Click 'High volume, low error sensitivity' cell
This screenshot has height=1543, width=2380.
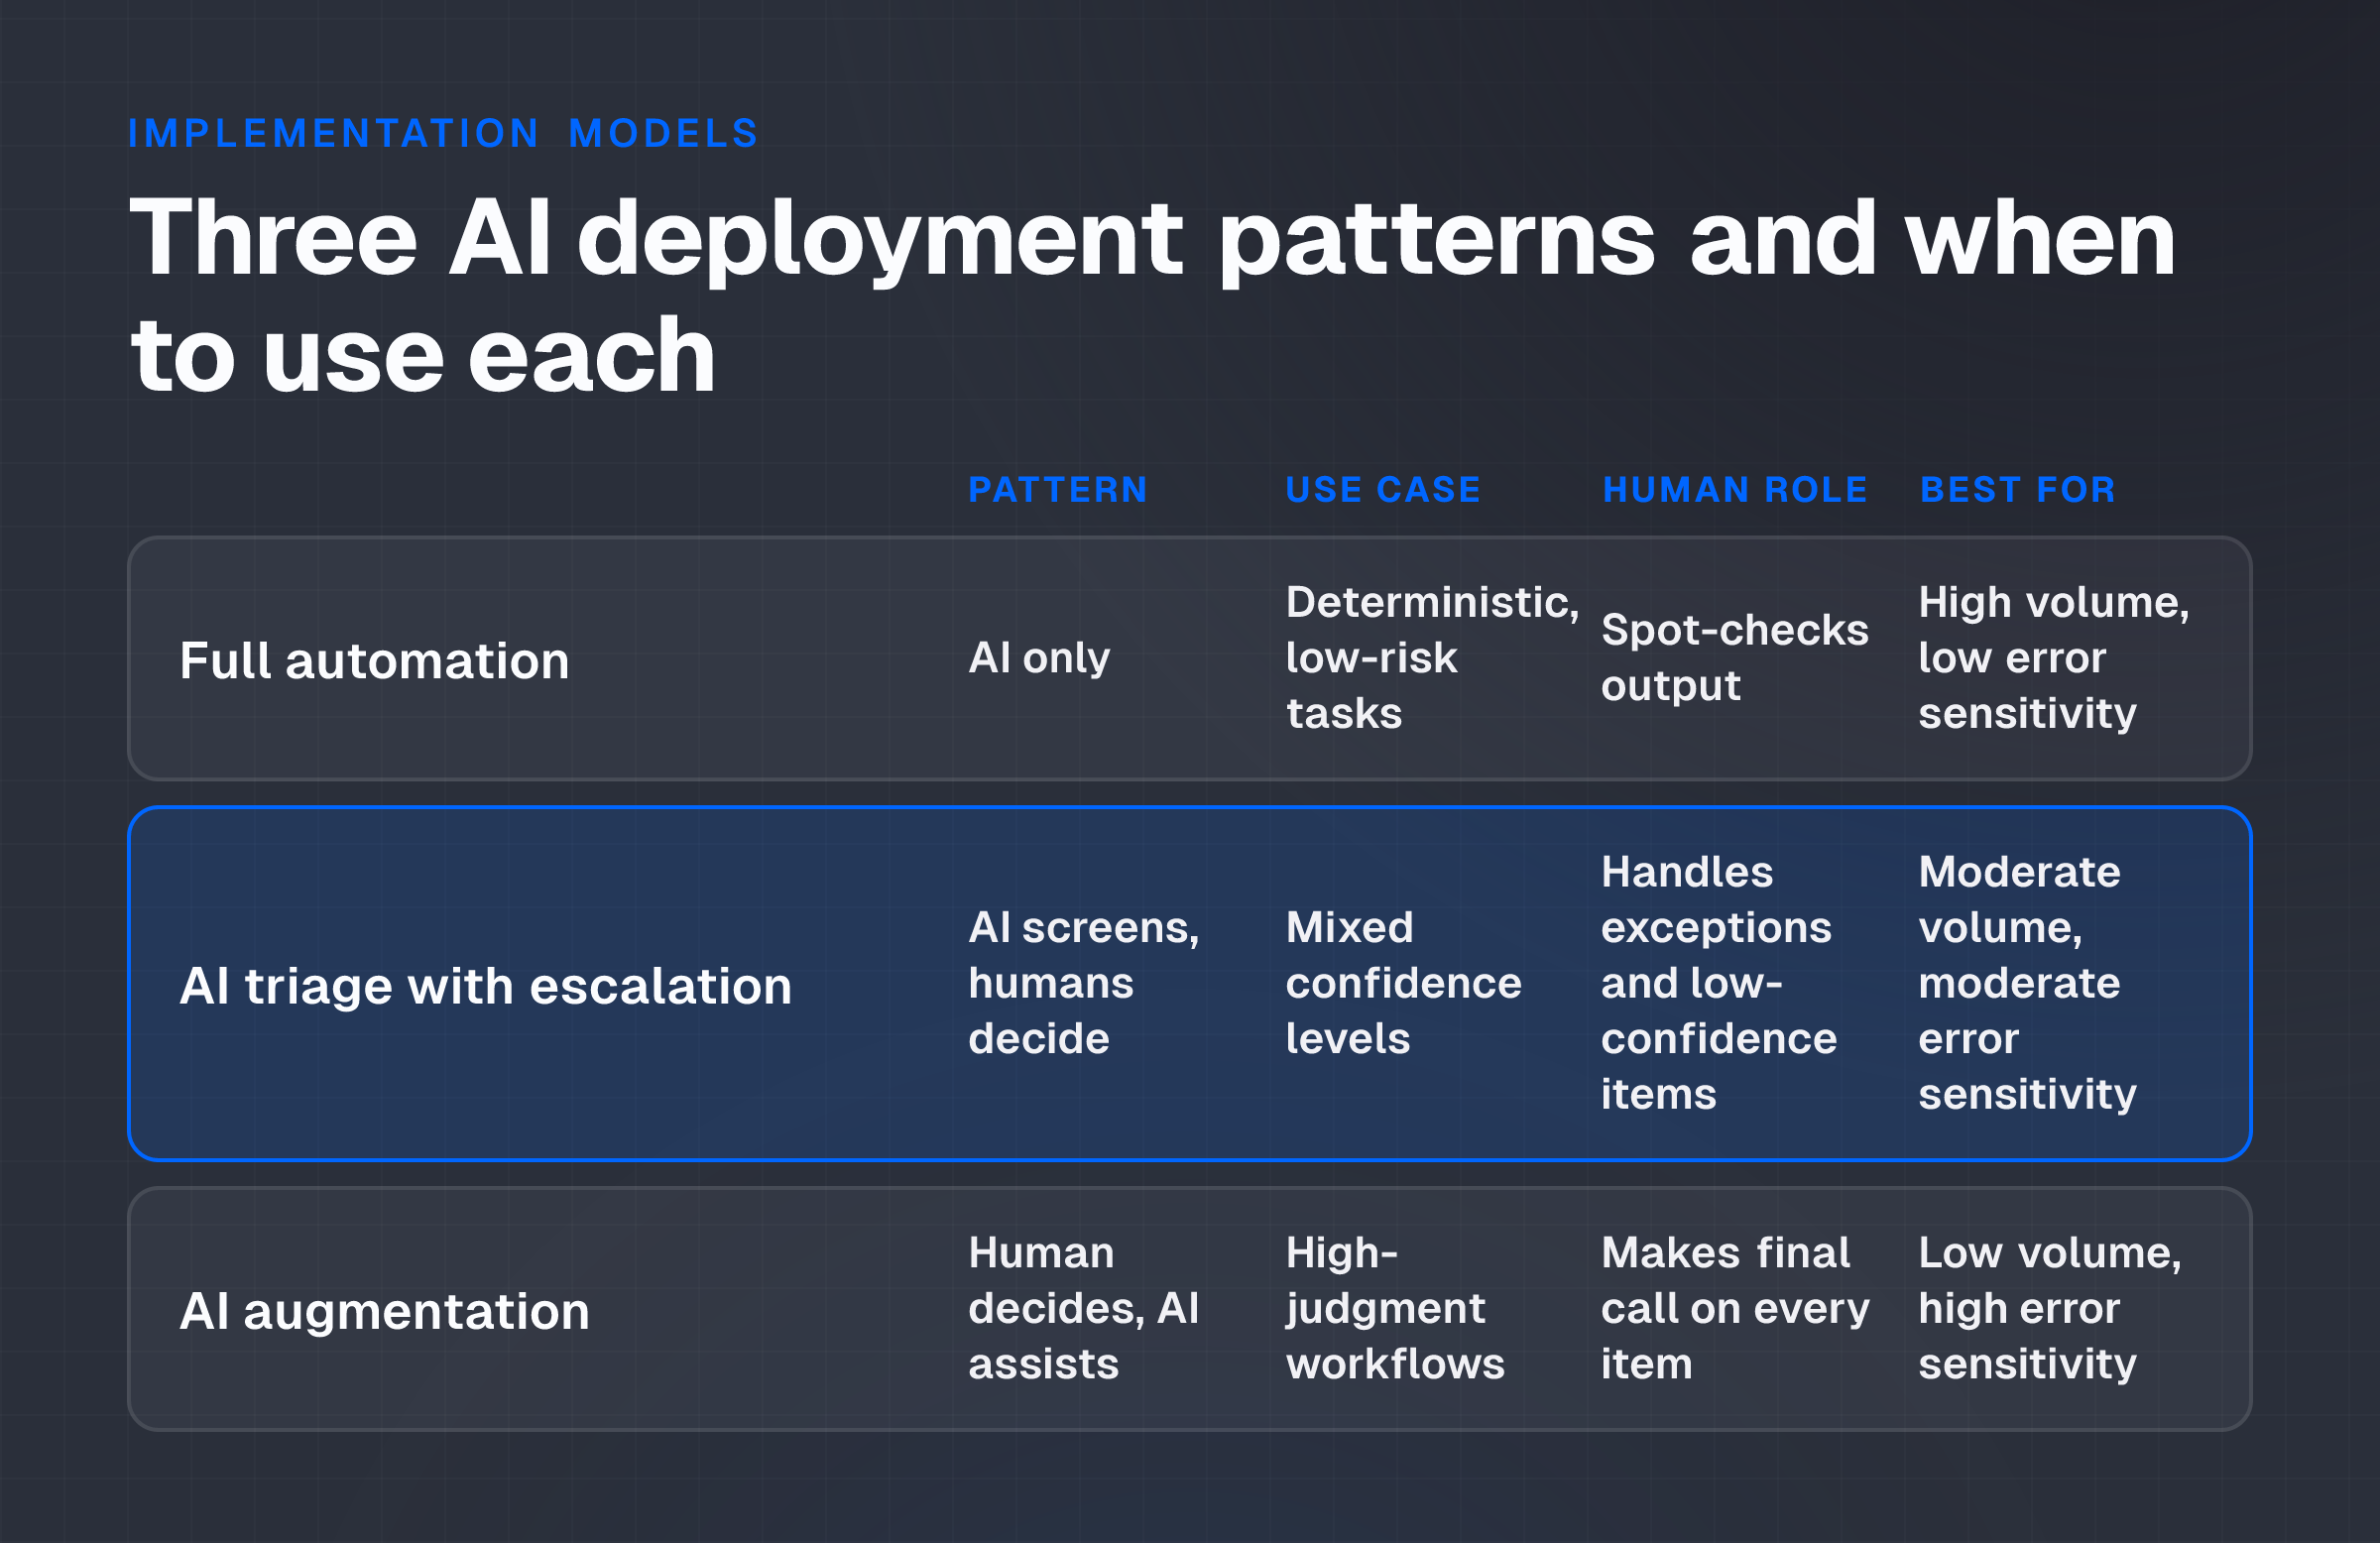pyautogui.click(x=2053, y=658)
